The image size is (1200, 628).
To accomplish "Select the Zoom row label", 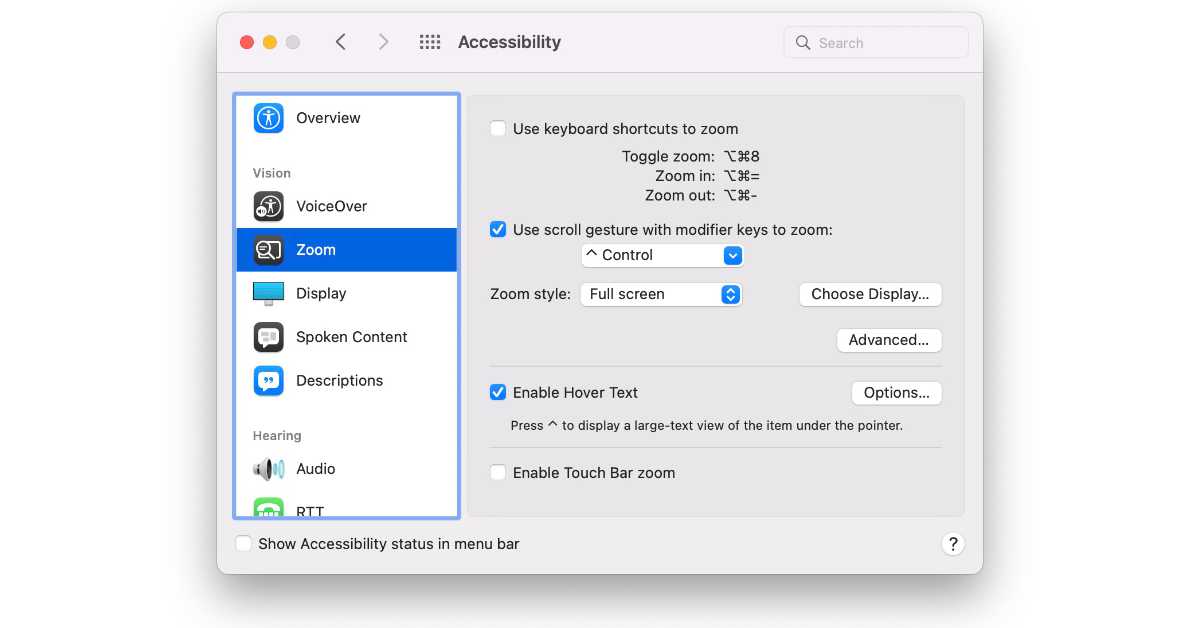I will 316,250.
